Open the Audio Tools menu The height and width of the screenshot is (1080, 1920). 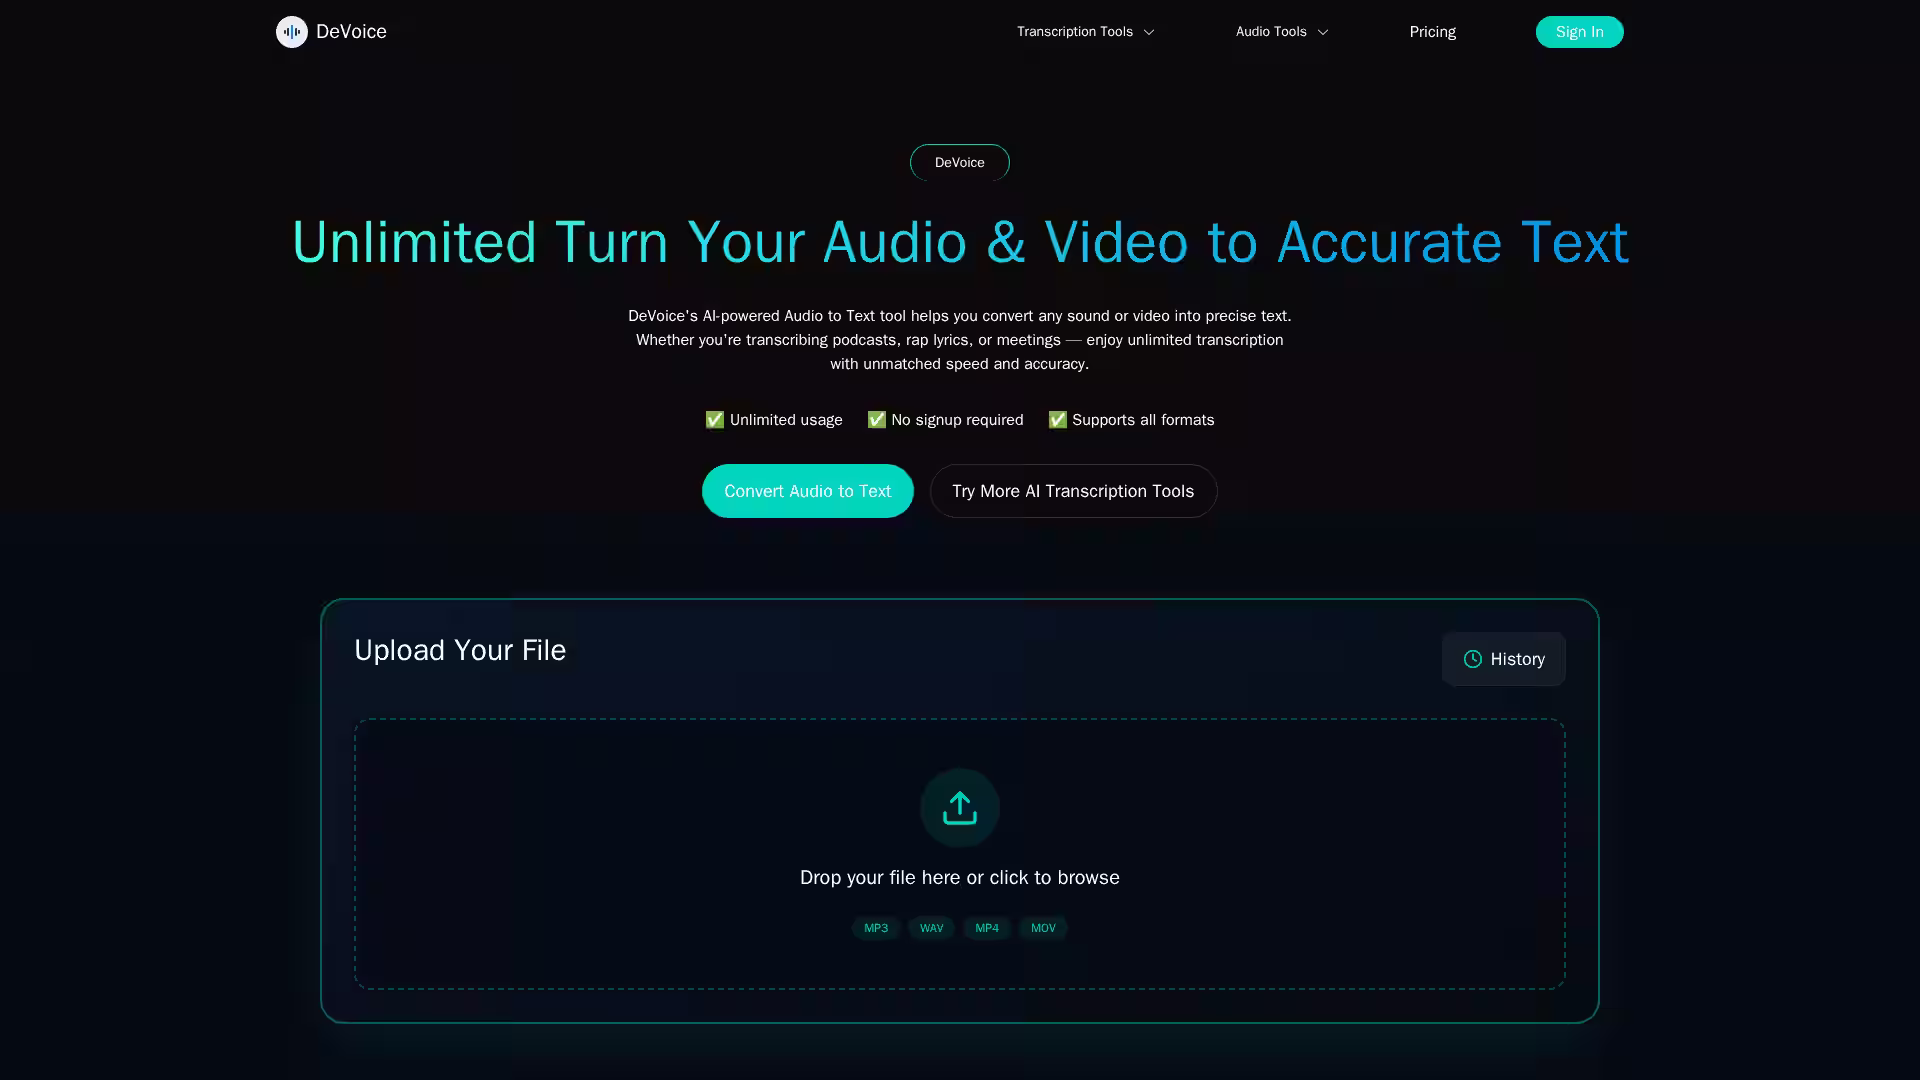pyautogui.click(x=1282, y=32)
